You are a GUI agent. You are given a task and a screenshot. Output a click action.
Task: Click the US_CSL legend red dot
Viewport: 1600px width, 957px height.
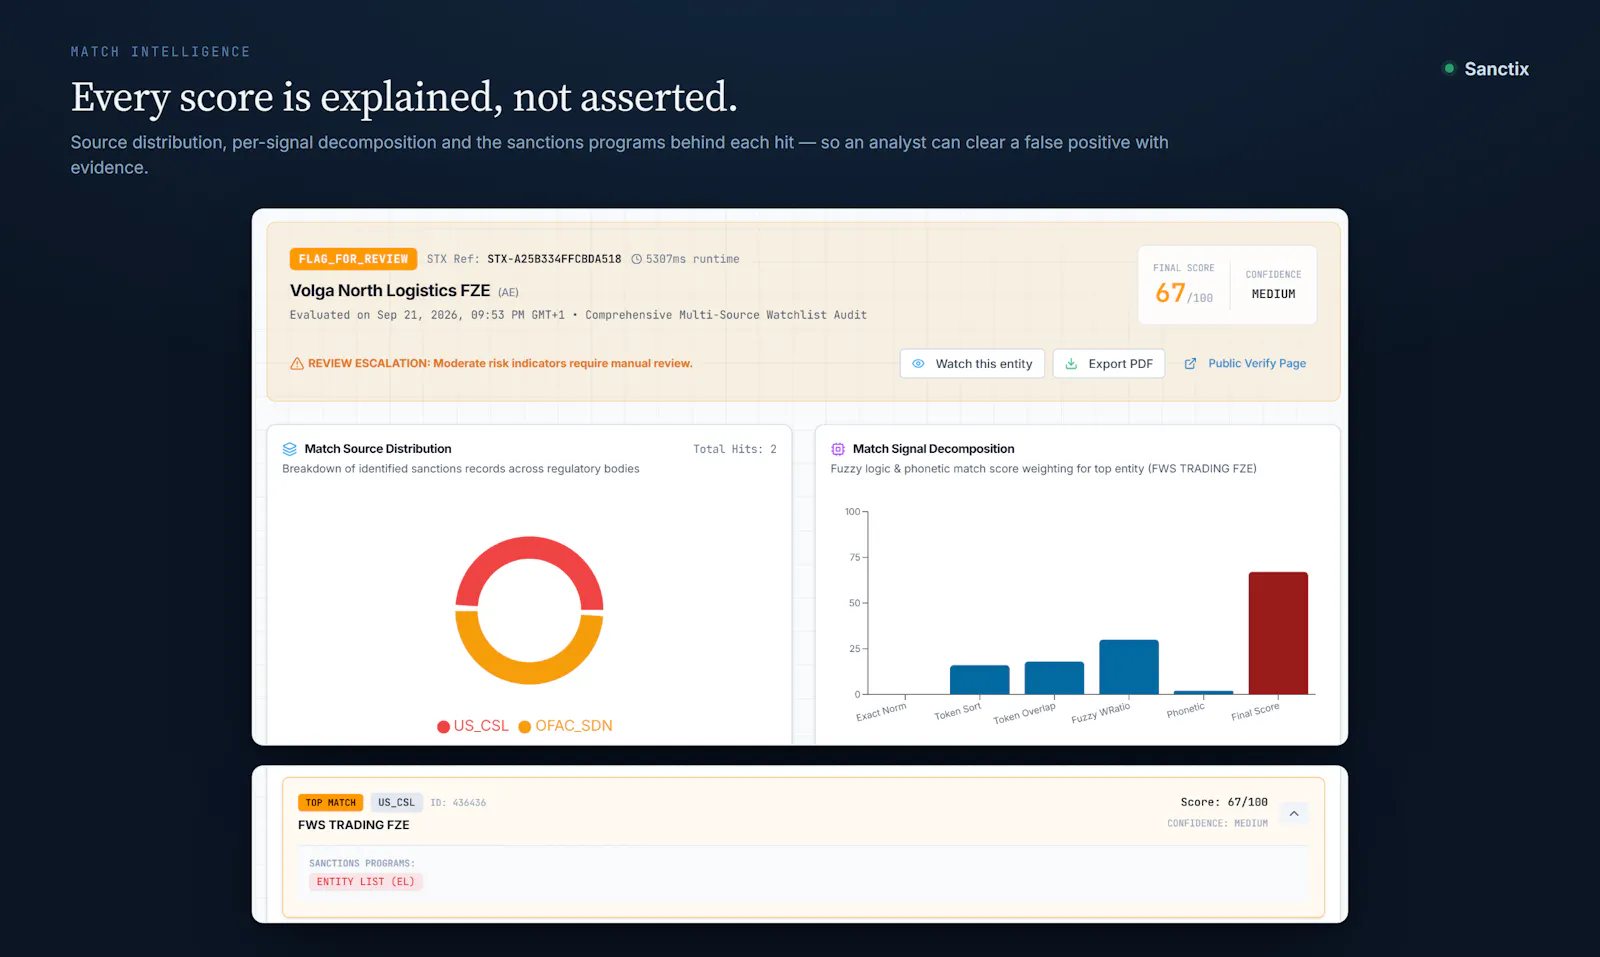coord(443,727)
